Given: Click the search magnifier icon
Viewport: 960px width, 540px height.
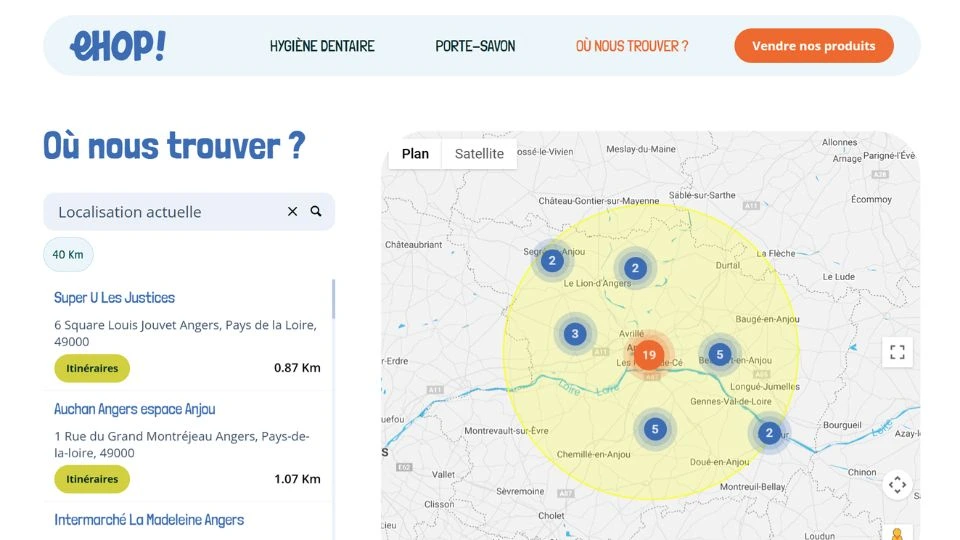Looking at the screenshot, I should pos(316,211).
